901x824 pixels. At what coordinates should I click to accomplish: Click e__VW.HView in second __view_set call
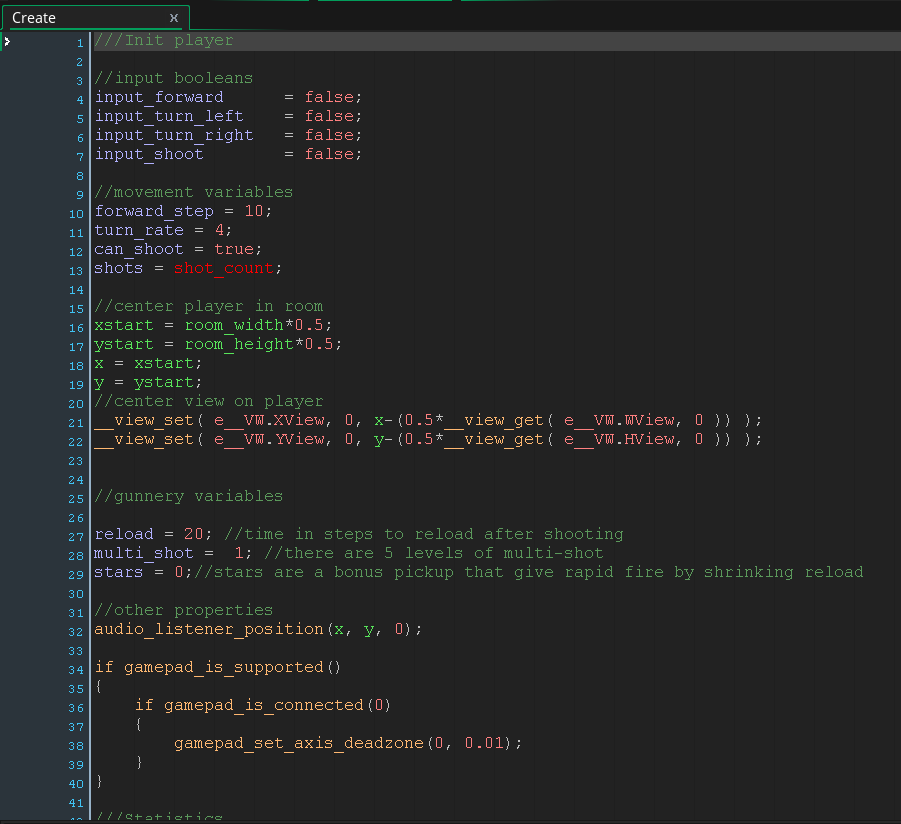(x=619, y=439)
